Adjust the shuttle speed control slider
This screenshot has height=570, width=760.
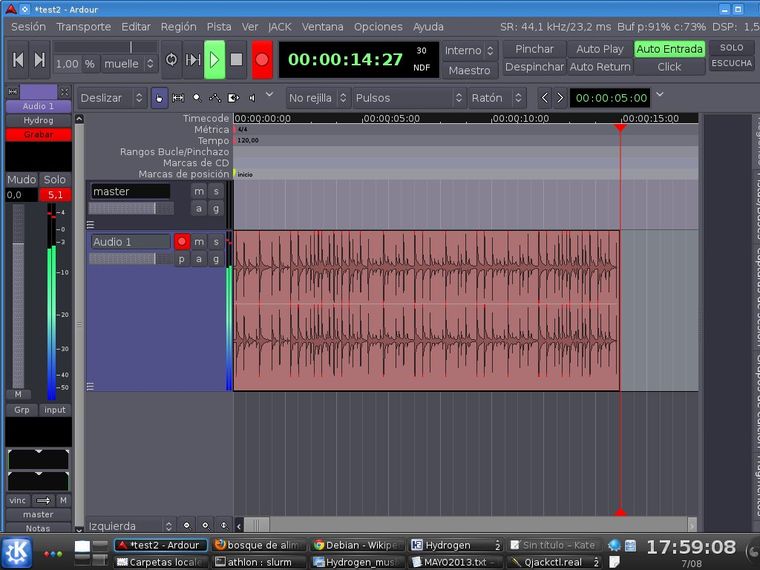point(105,47)
